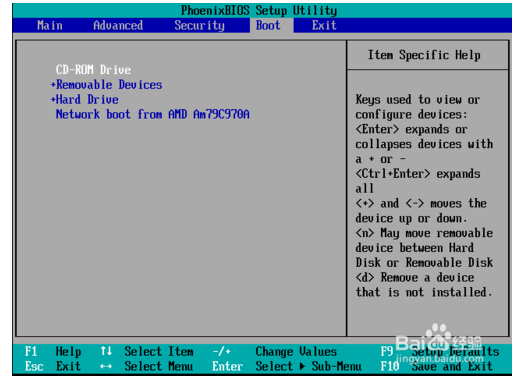530x376 pixels.
Task: Go to the Security menu tab
Action: pos(199,25)
